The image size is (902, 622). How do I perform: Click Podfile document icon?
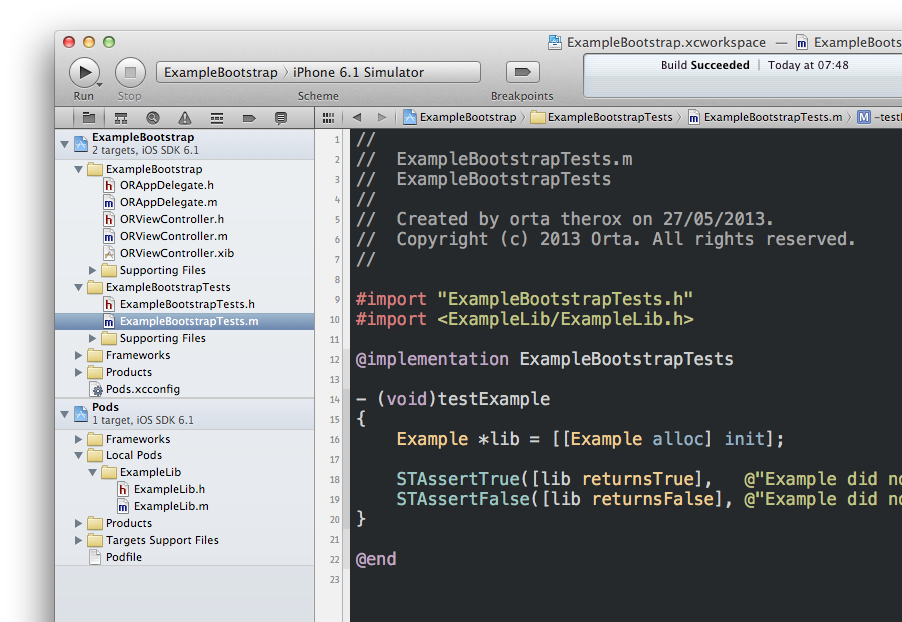pyautogui.click(x=95, y=558)
